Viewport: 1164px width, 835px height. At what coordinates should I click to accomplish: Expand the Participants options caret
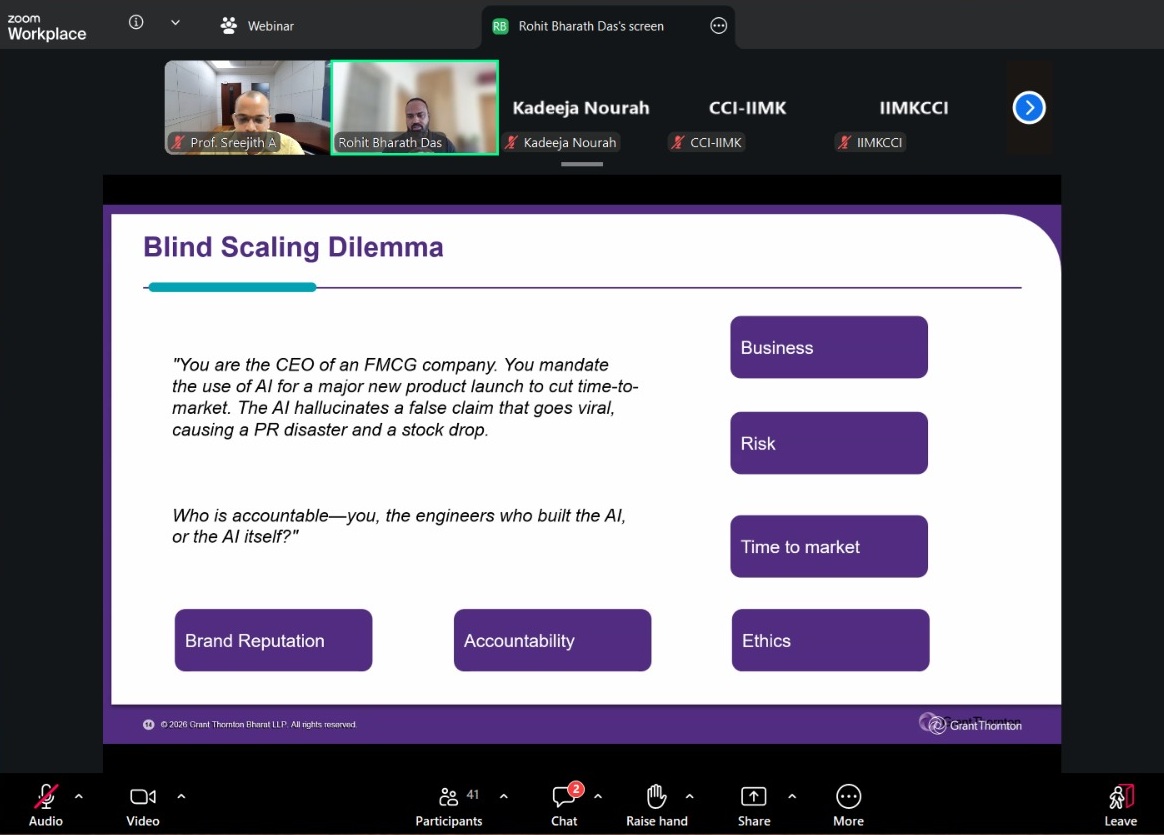pyautogui.click(x=504, y=796)
